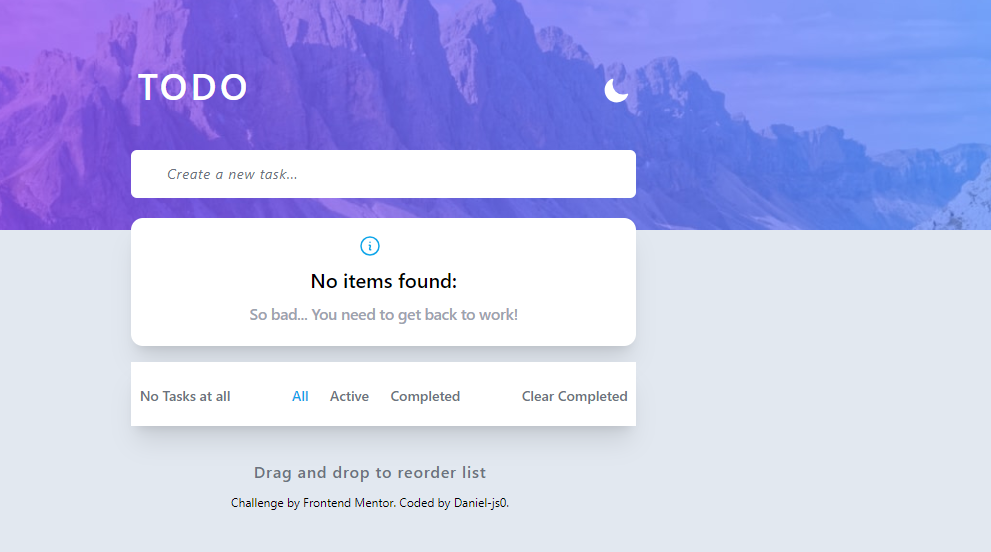Open the Frontend Mentor link
991x552 pixels.
click(347, 503)
